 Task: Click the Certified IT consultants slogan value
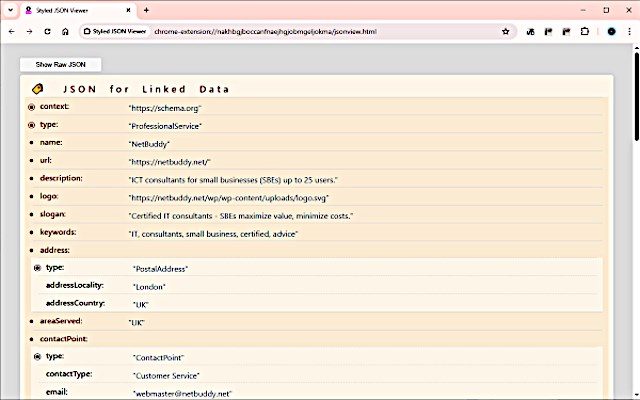coord(241,216)
